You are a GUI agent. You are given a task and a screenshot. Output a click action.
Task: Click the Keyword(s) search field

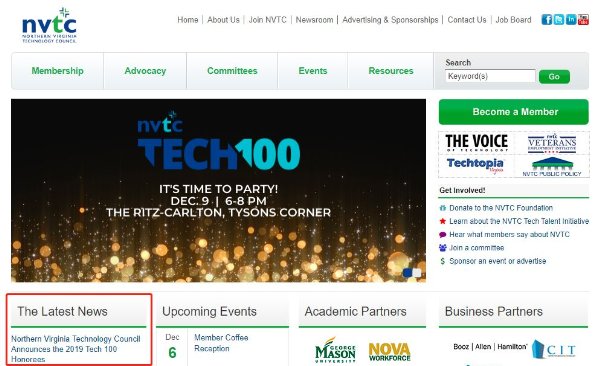pyautogui.click(x=490, y=76)
